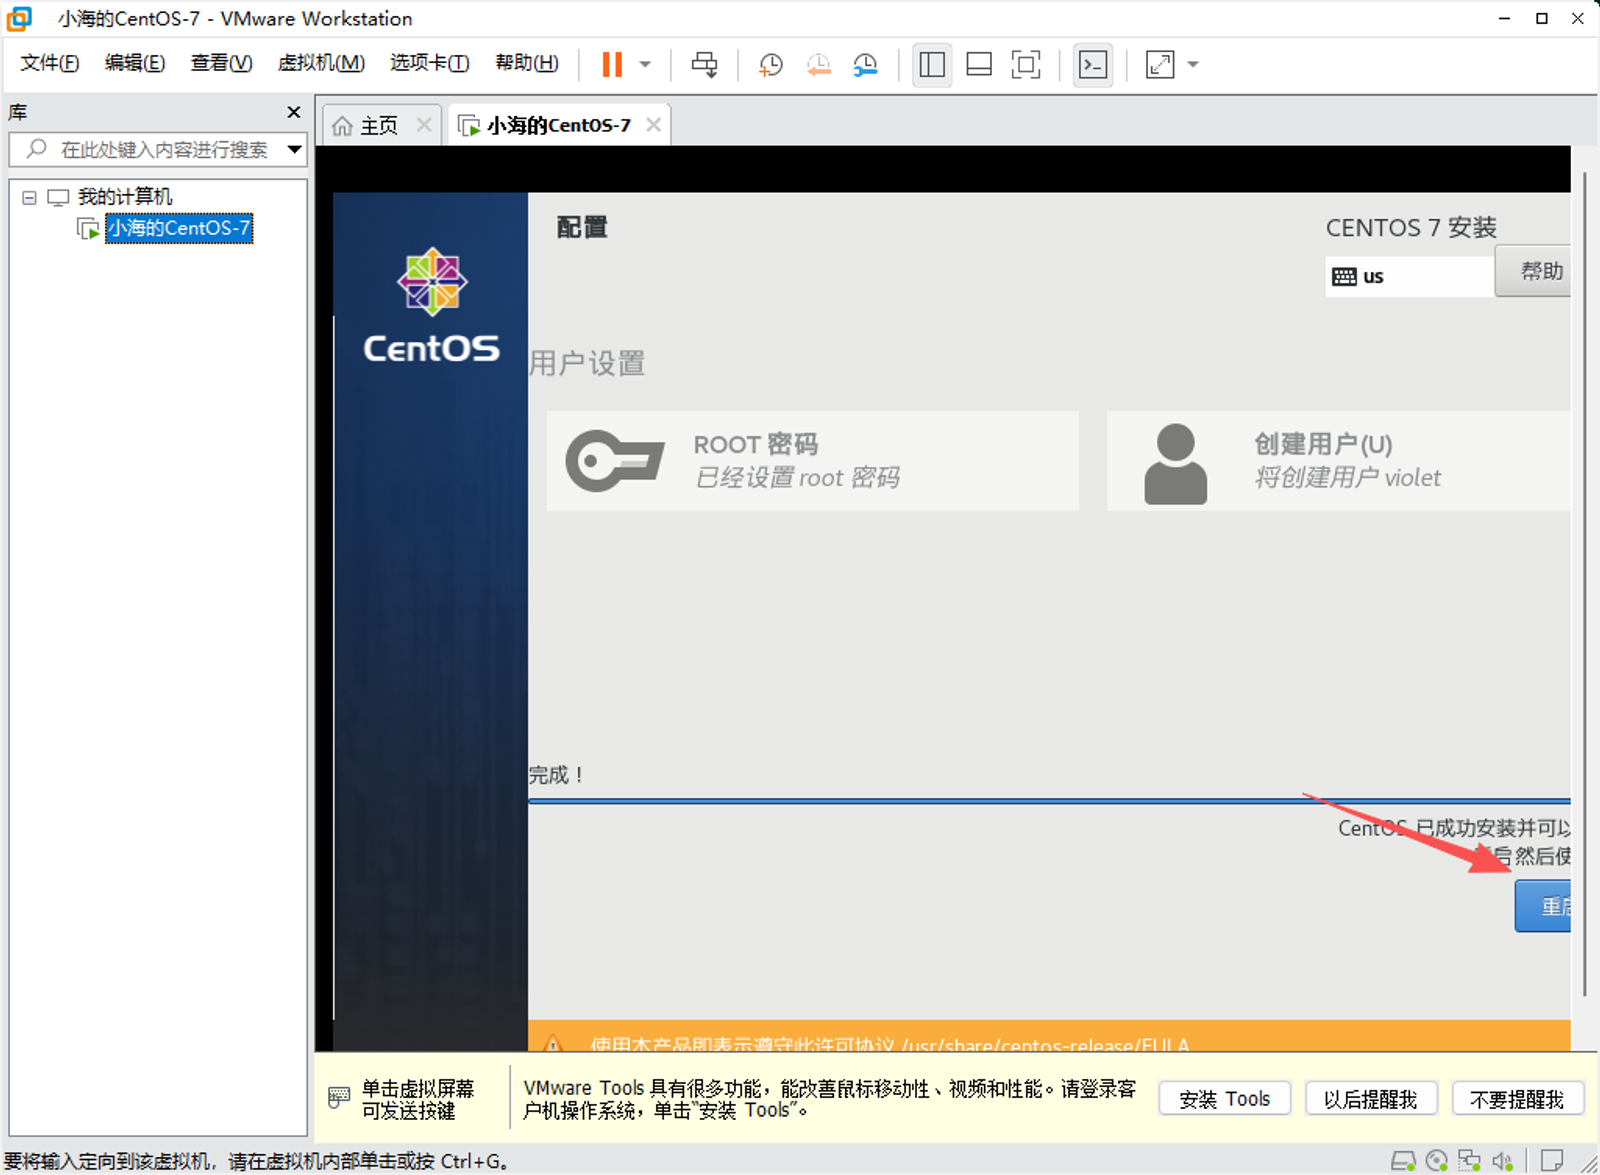
Task: Click the 安装 Tools button
Action: [1224, 1099]
